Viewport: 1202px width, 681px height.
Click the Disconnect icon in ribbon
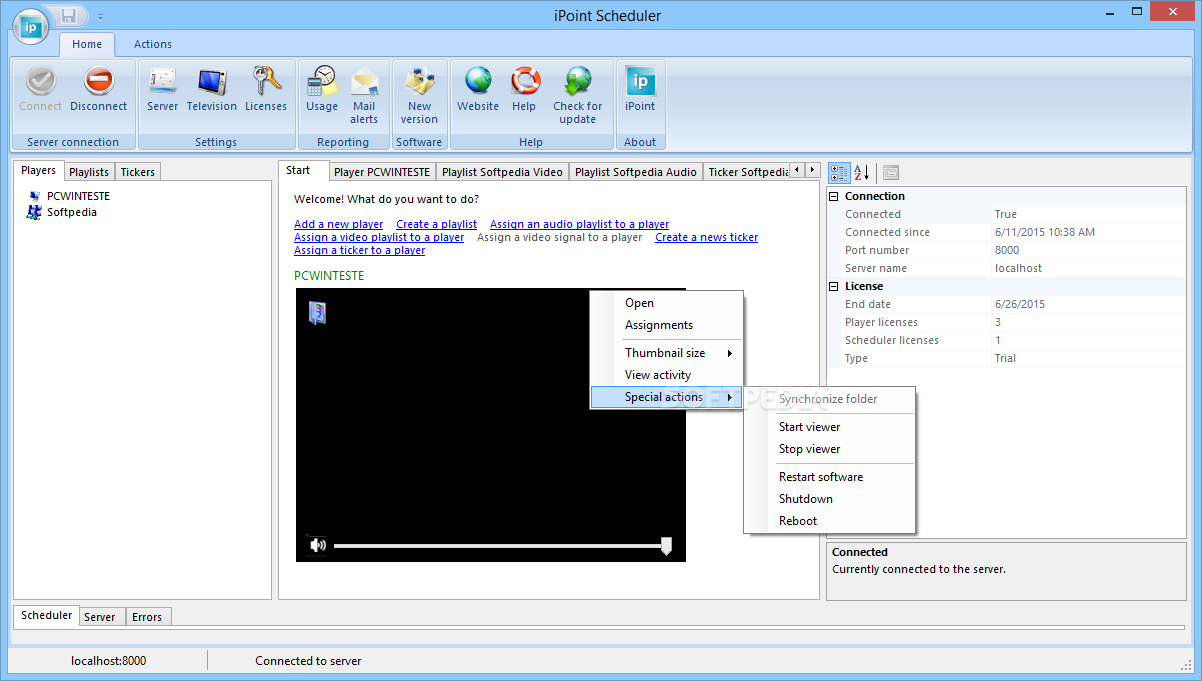tap(98, 81)
